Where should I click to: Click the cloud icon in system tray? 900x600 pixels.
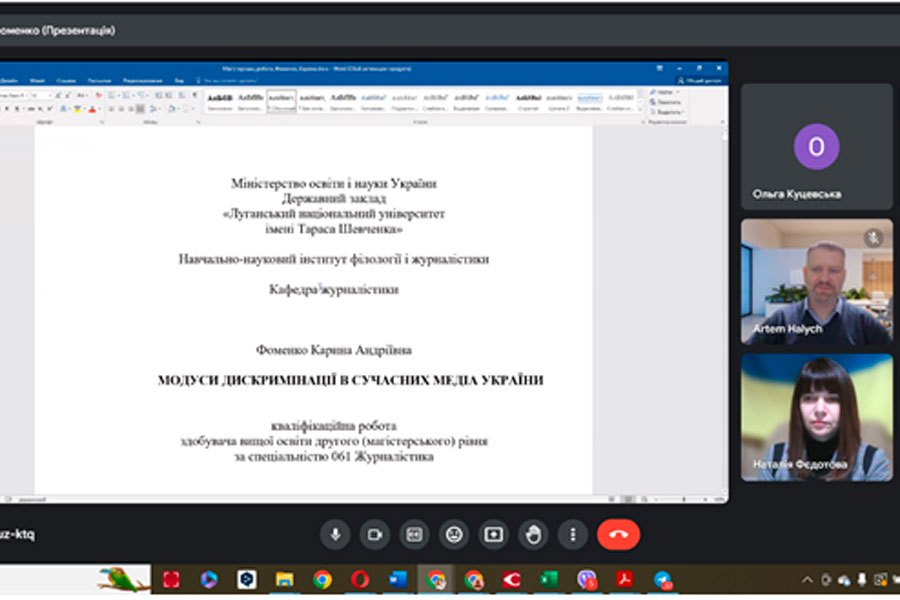(x=844, y=580)
